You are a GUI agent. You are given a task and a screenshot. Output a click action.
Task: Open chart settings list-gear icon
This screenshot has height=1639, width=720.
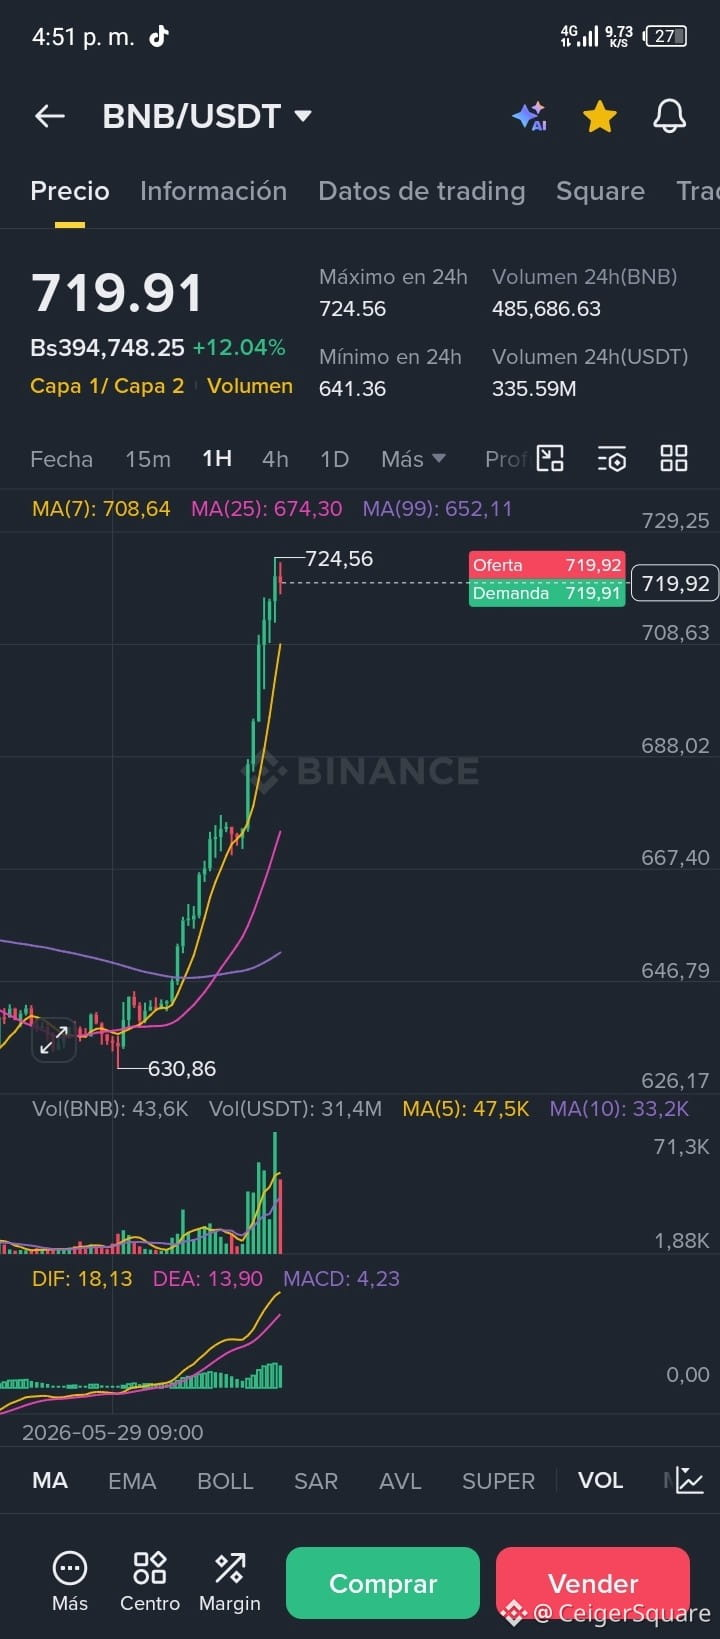(612, 458)
